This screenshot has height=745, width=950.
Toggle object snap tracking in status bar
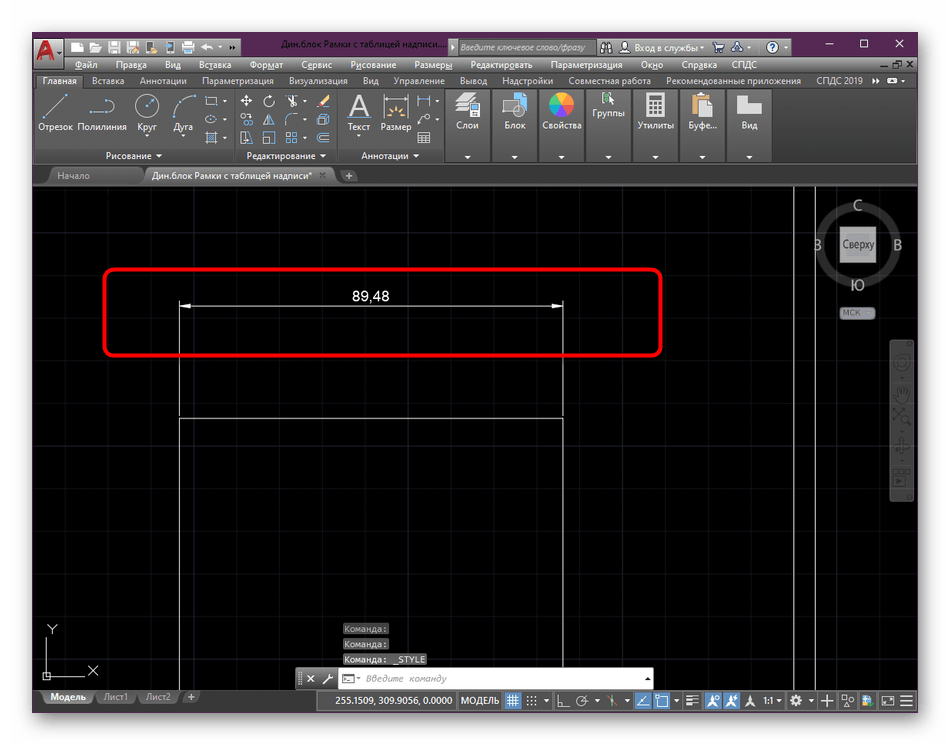[643, 701]
